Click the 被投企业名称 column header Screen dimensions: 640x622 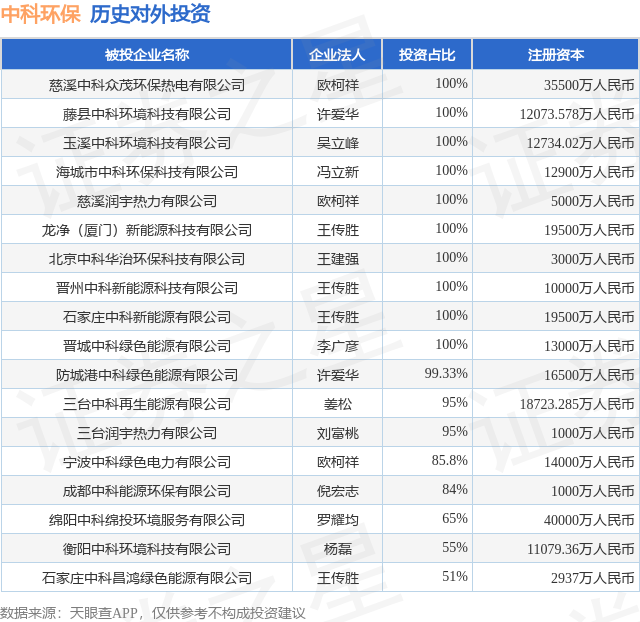147,55
